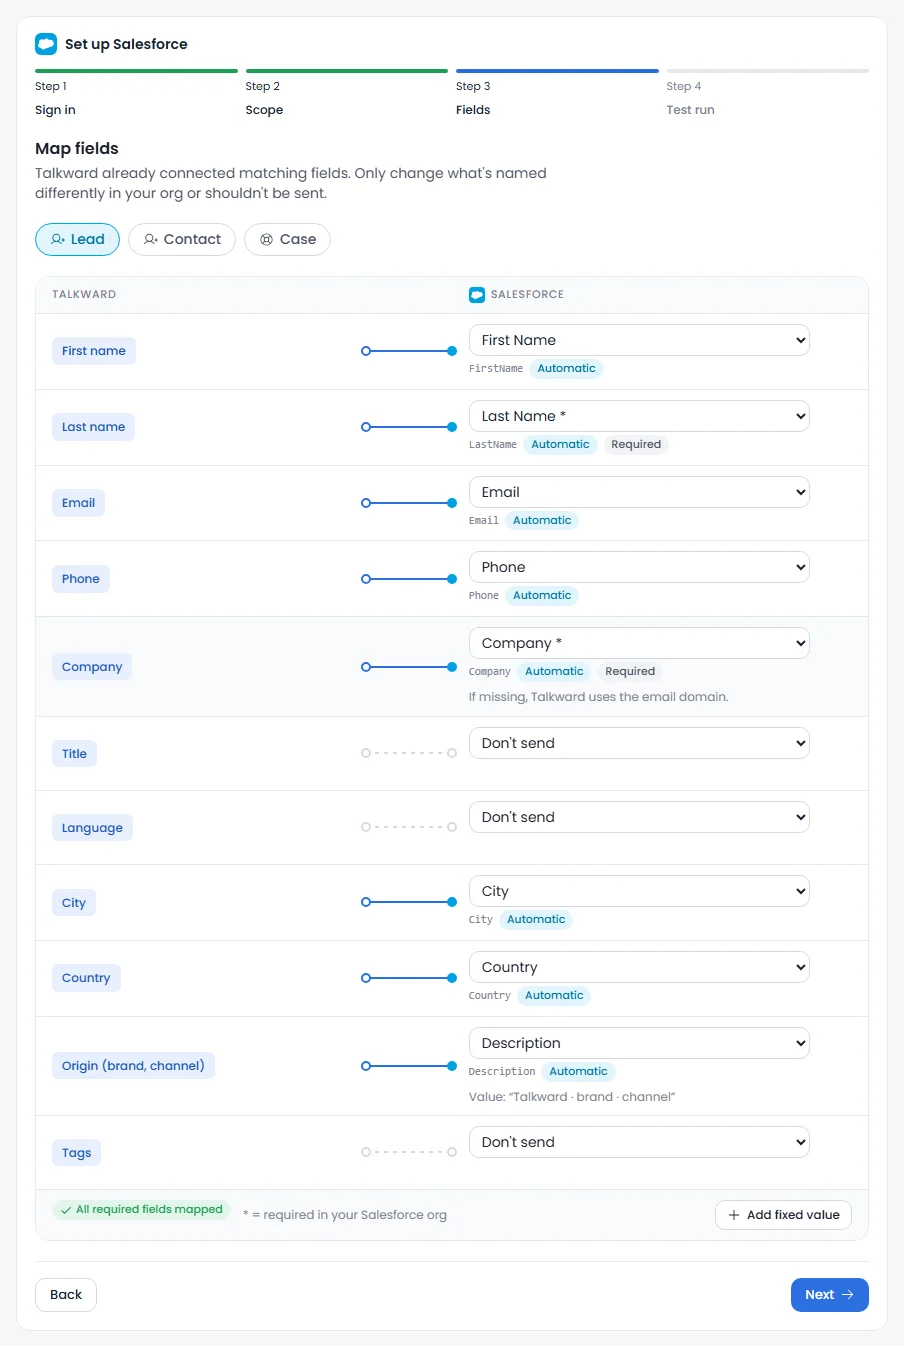This screenshot has height=1346, width=904.
Task: Click the 'All required fields mapped' status
Action: (x=141, y=1210)
